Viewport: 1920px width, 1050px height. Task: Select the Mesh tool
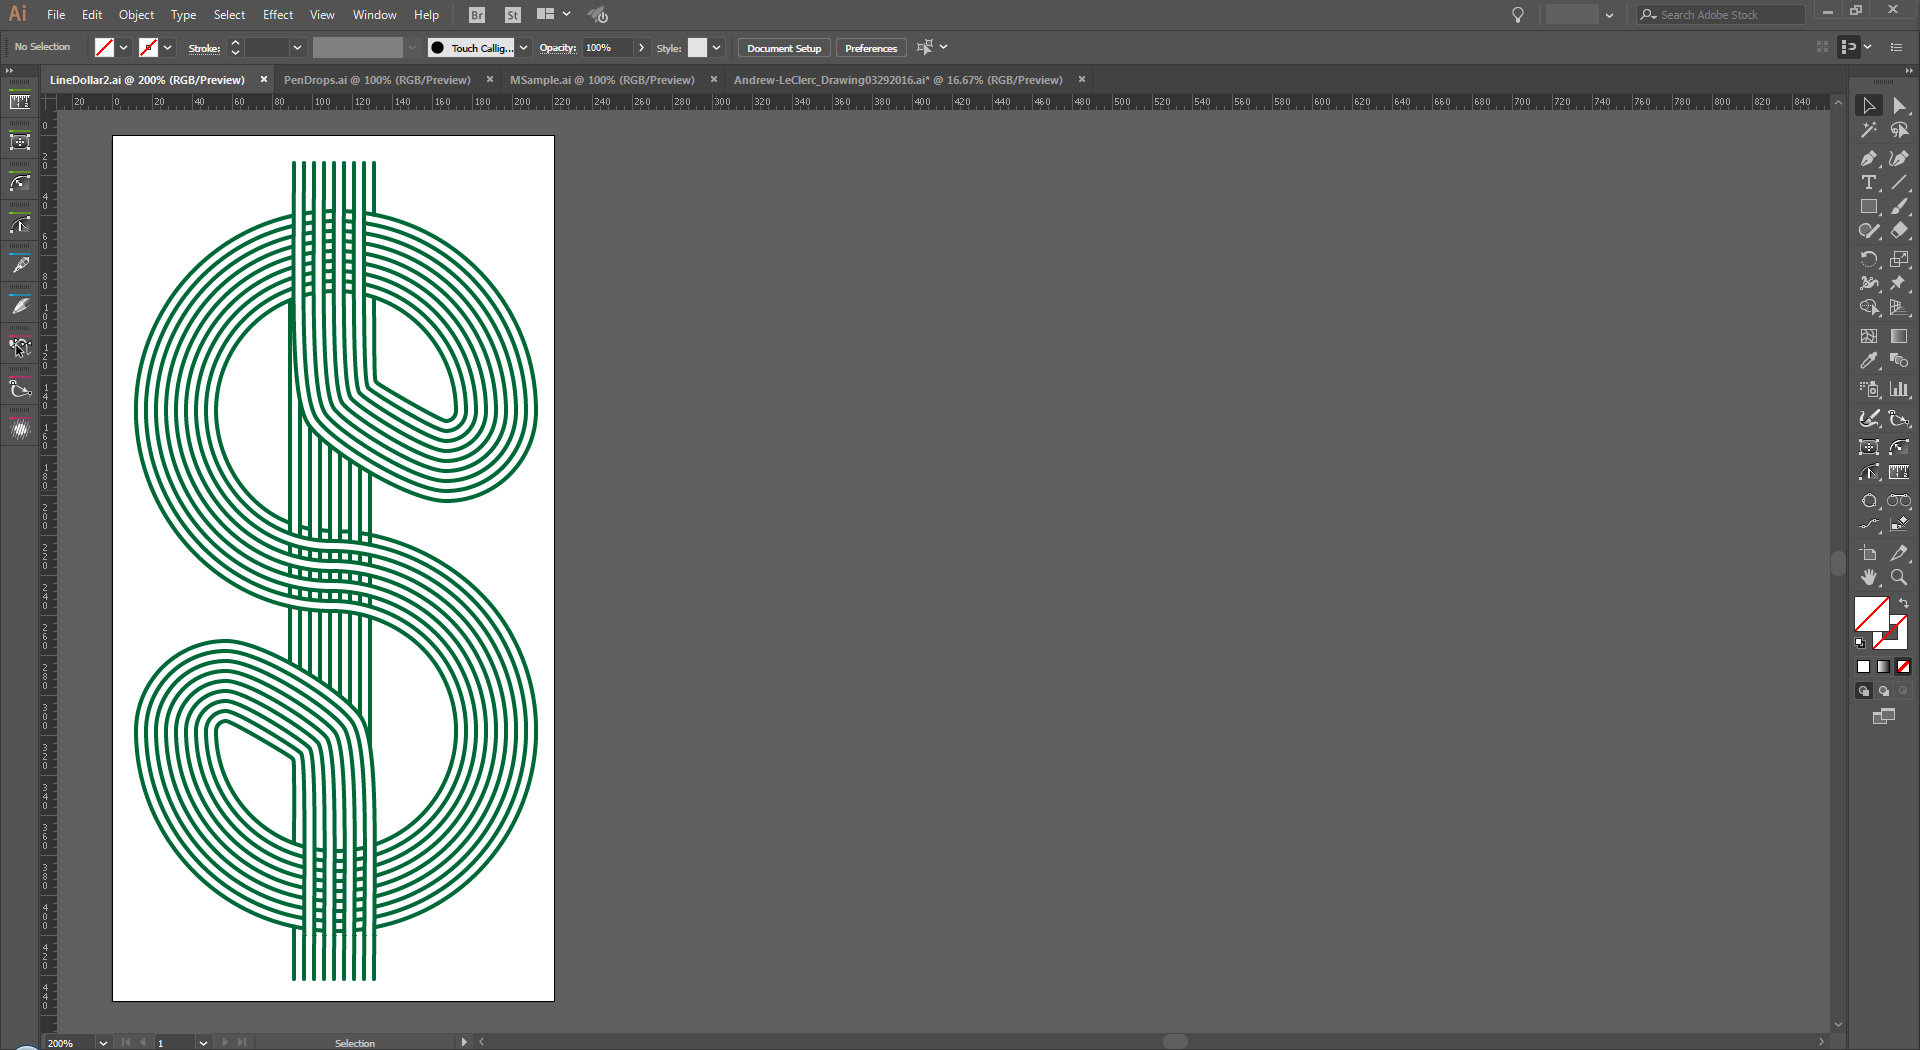click(x=1868, y=336)
